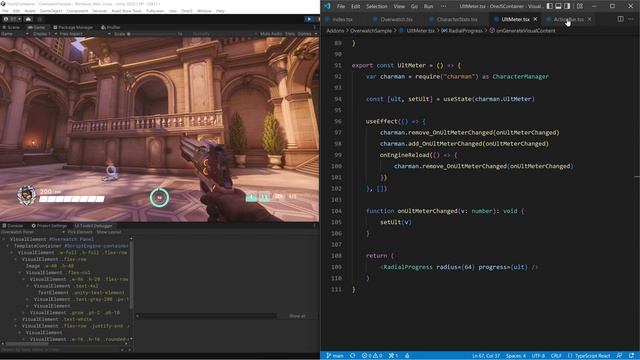Open Unity Project Settings tab
640x360 pixels.
(x=49, y=226)
